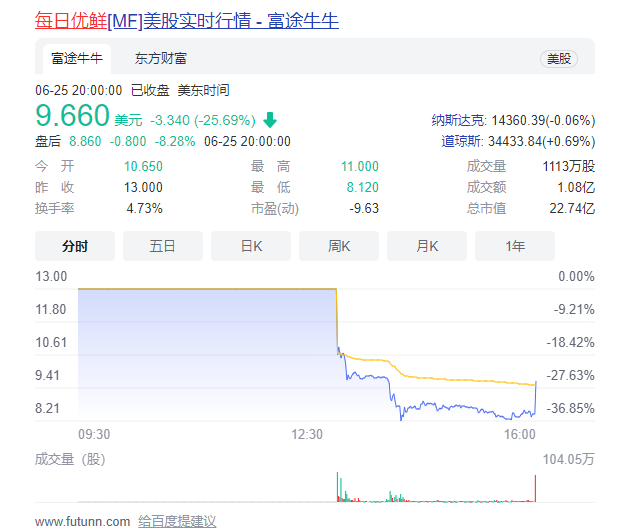Click the 104.05万 volume scale label
The width and height of the screenshot is (622, 532).
pyautogui.click(x=568, y=459)
